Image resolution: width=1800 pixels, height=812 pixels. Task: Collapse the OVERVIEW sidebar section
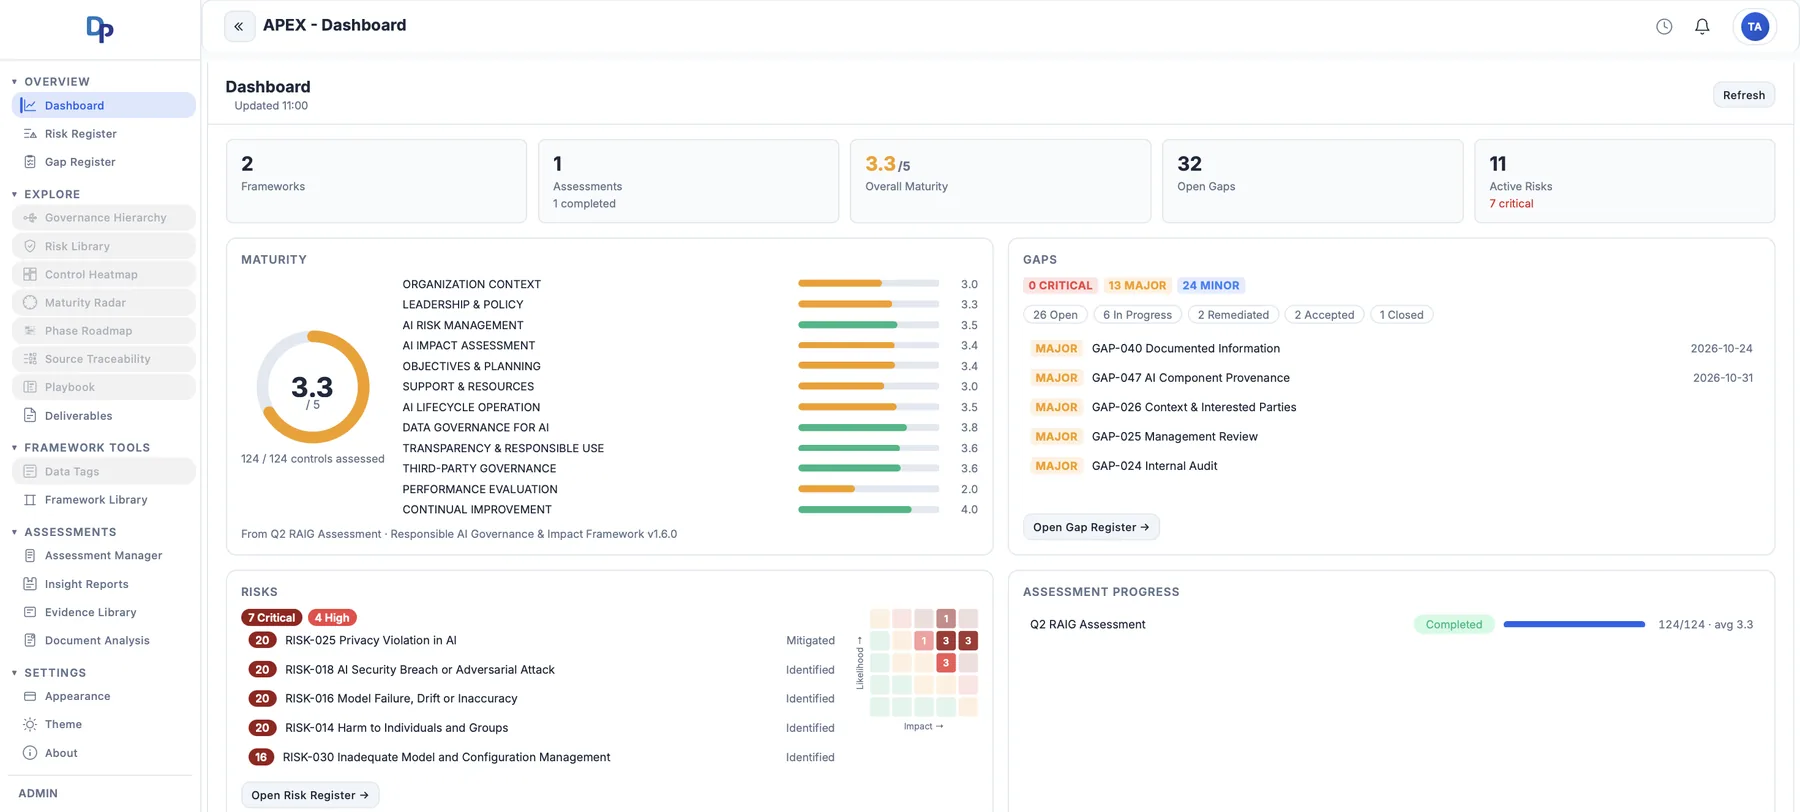click(51, 82)
